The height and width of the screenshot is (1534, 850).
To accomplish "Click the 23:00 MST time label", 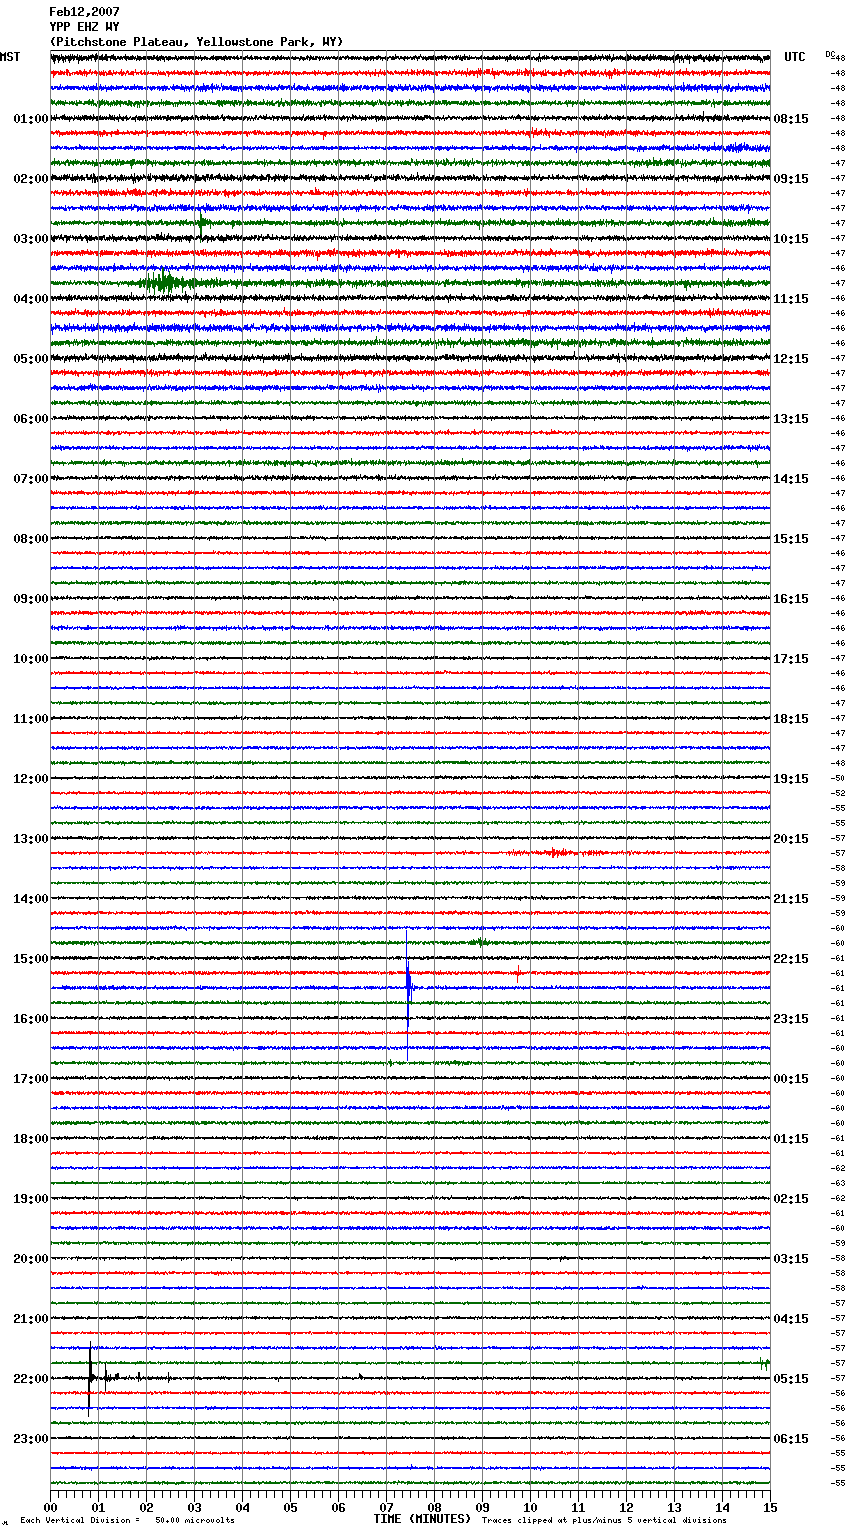I will (31, 1439).
